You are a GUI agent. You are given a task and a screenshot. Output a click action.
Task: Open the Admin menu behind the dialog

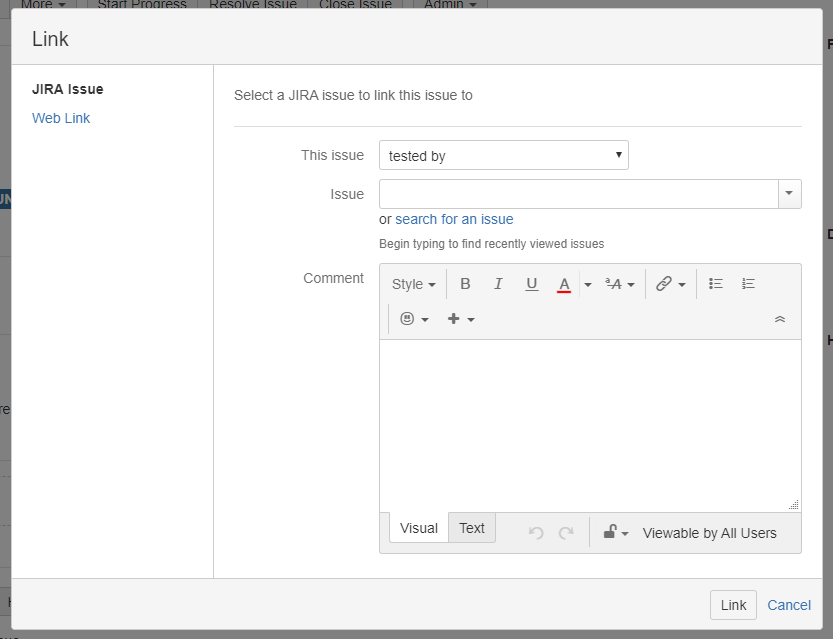(x=450, y=4)
